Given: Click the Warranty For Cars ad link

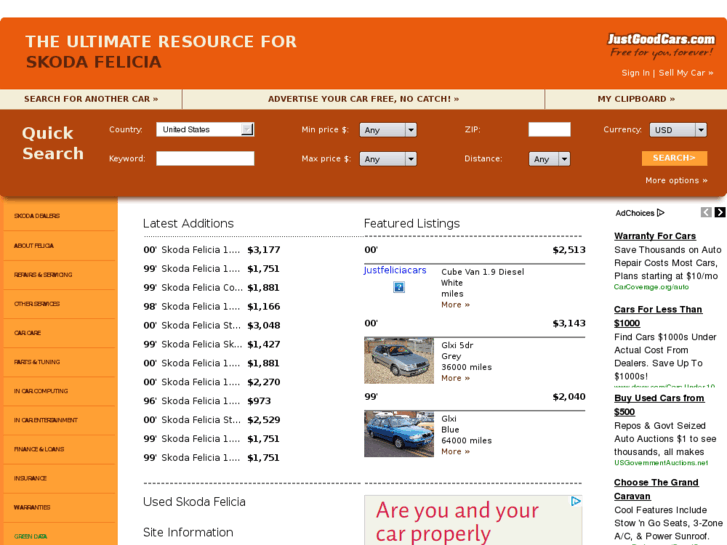Looking at the screenshot, I should tap(655, 236).
